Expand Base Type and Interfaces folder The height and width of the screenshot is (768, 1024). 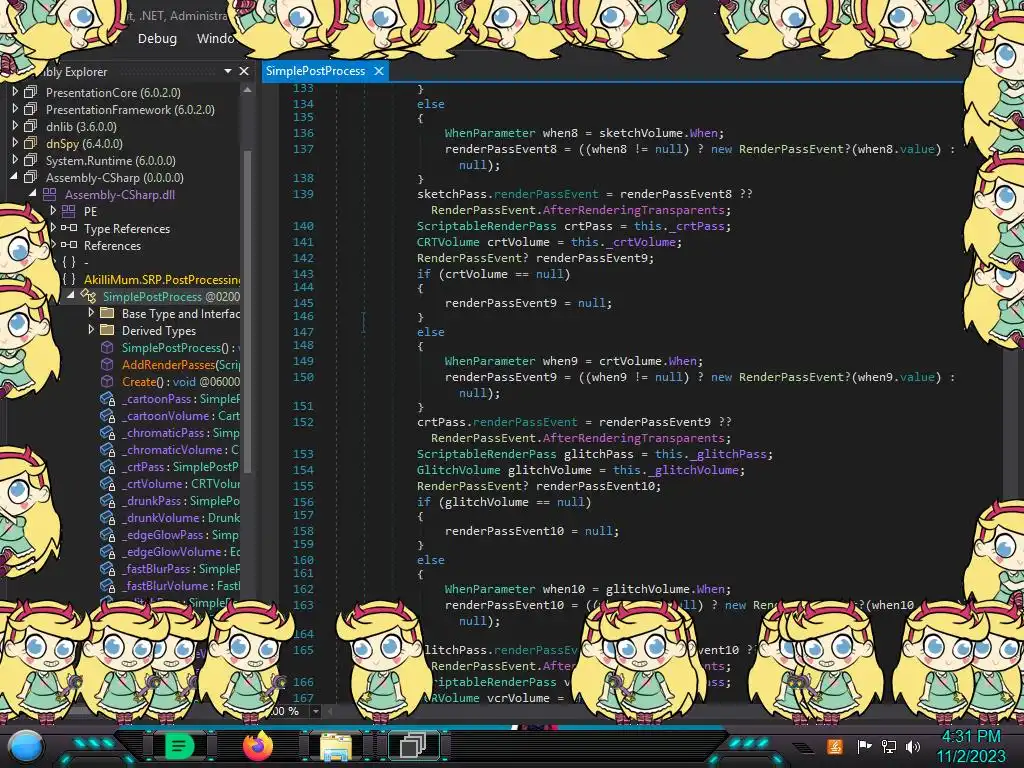click(91, 313)
